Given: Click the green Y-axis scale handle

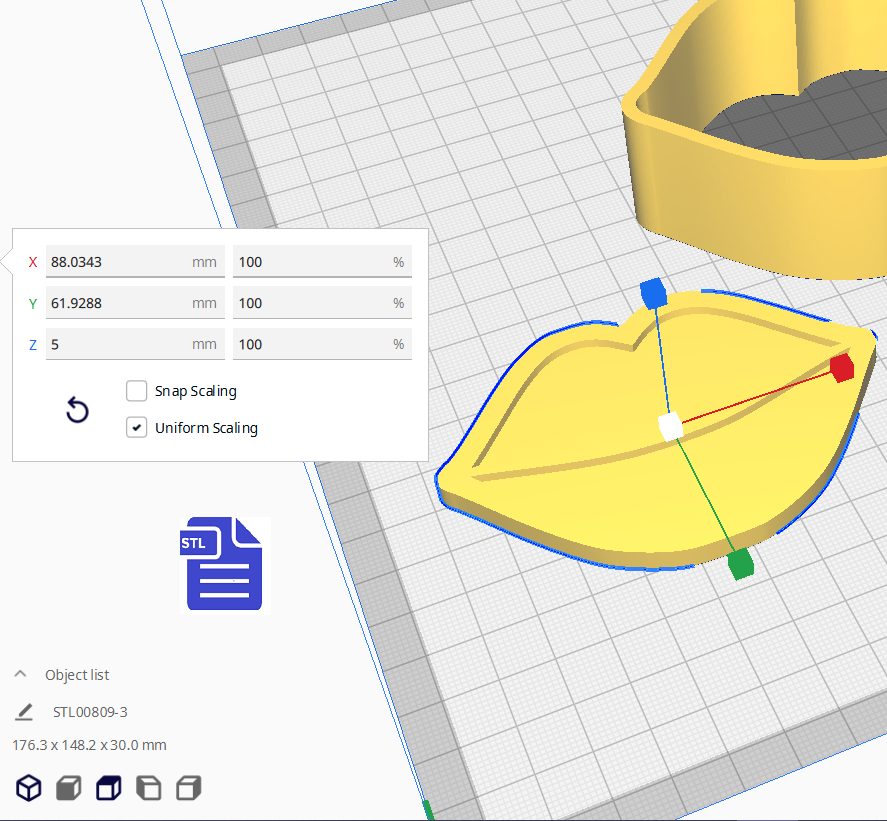Looking at the screenshot, I should (x=739, y=564).
